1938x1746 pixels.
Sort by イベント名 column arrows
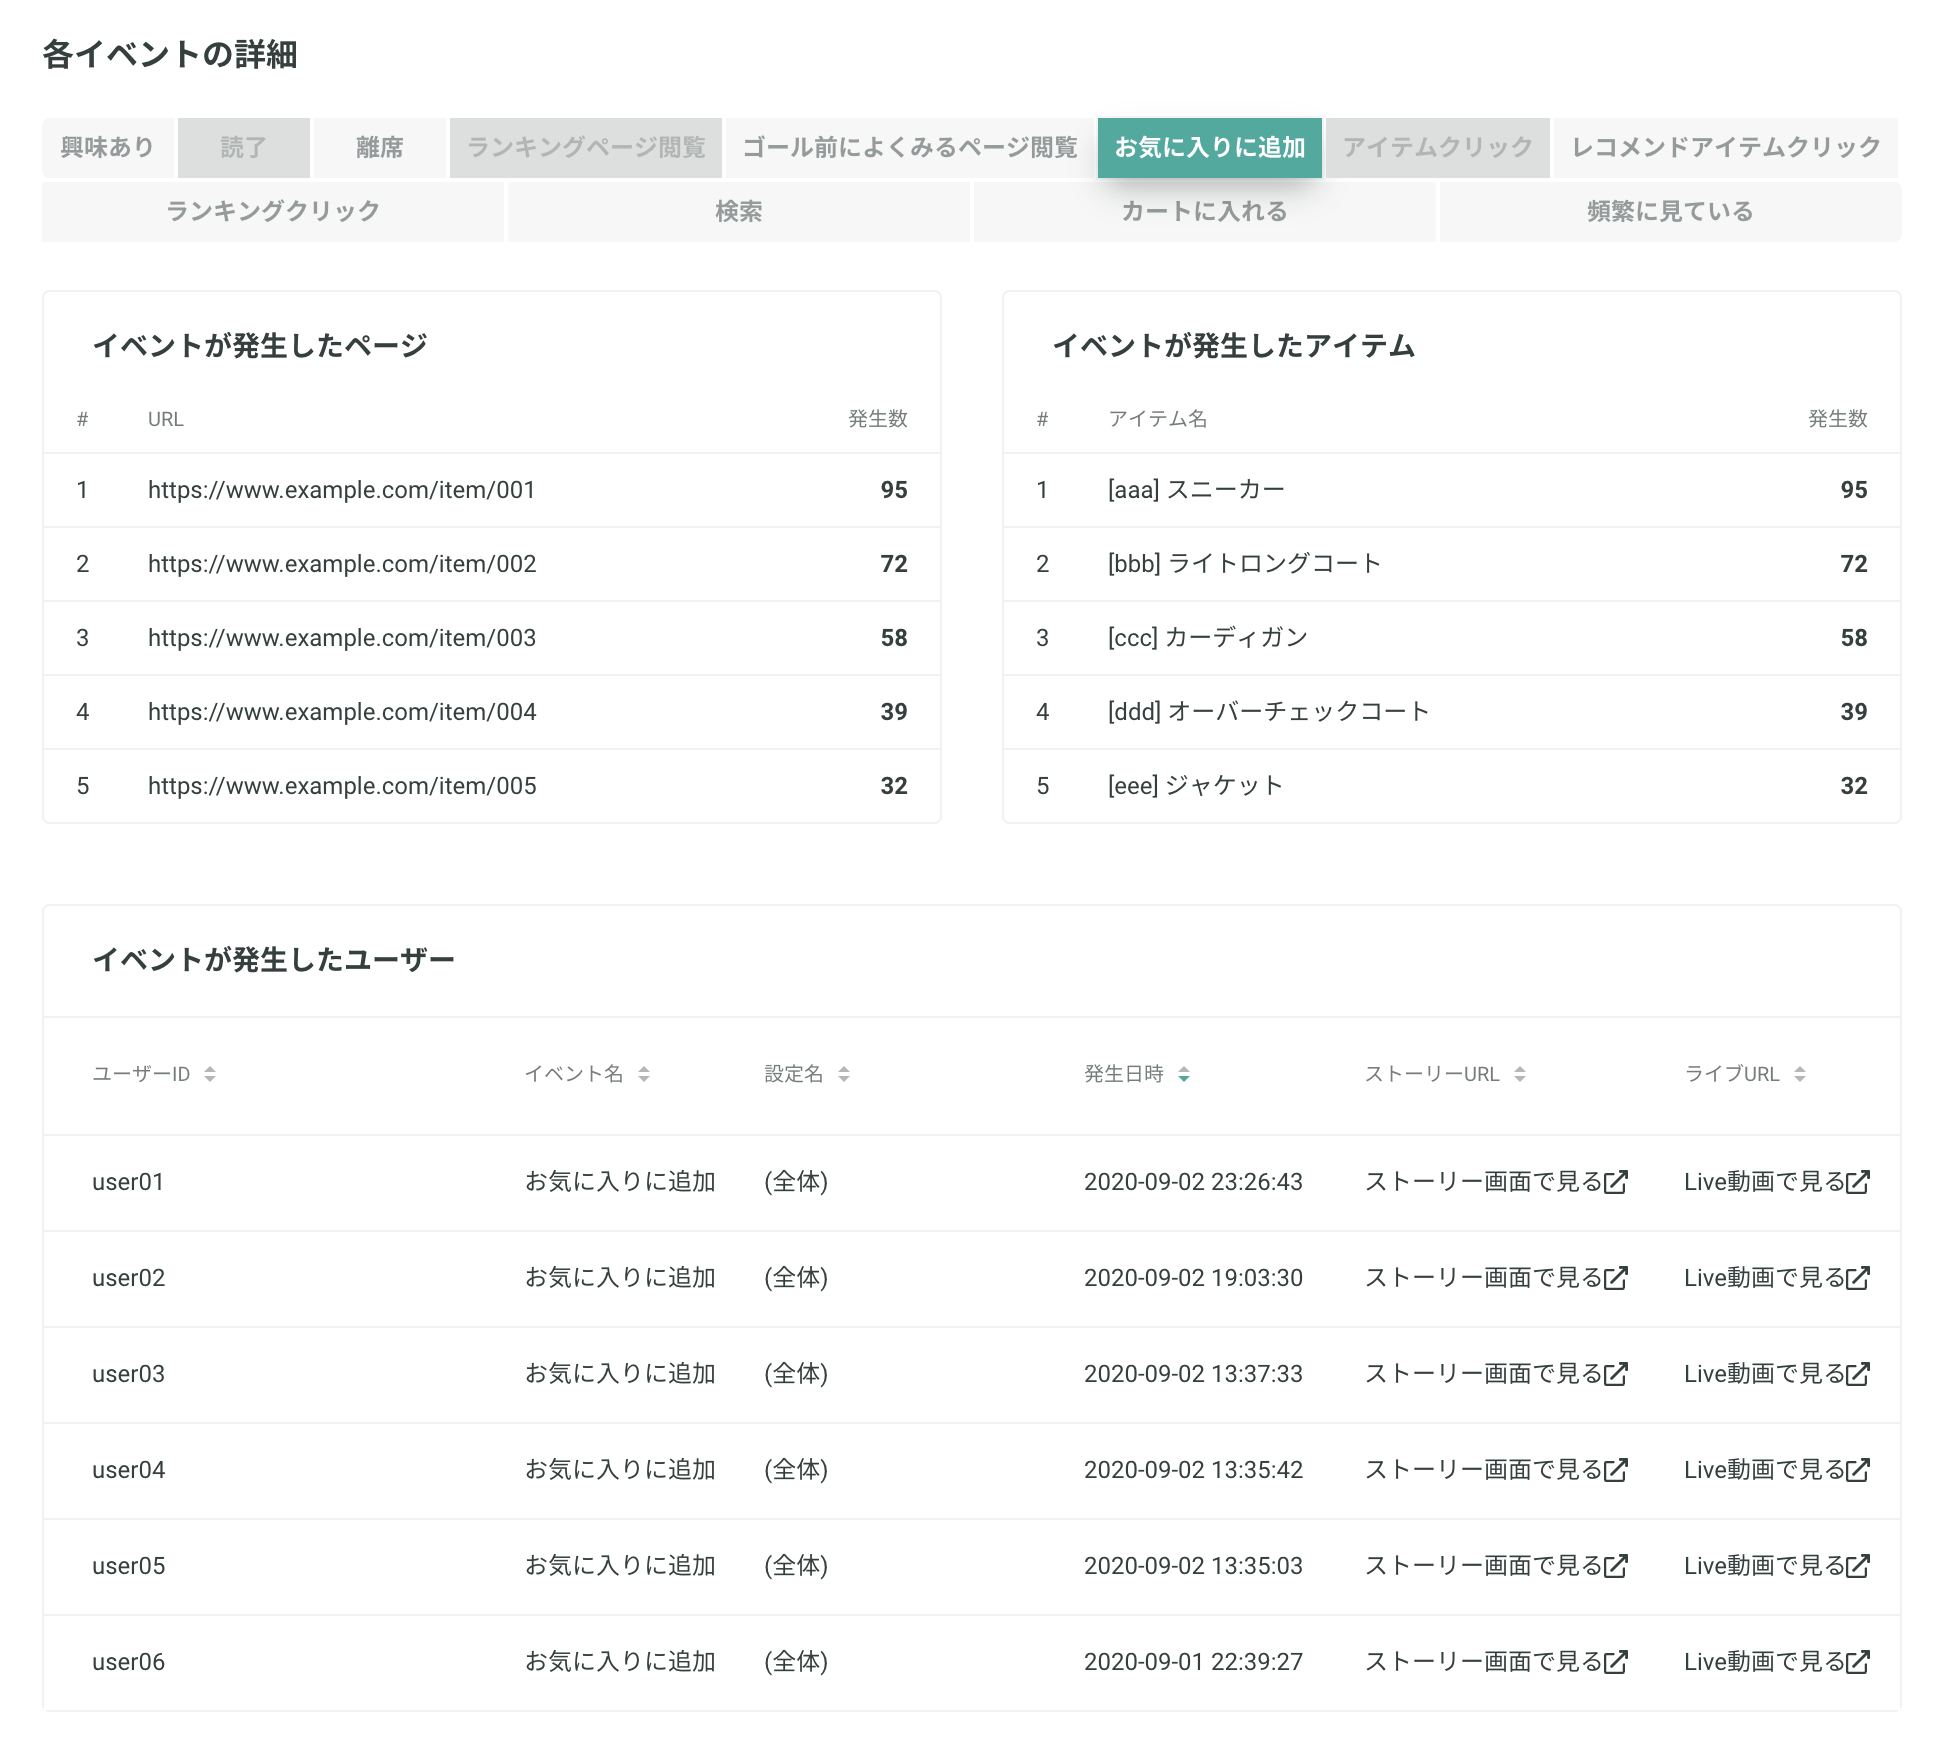(x=644, y=1074)
